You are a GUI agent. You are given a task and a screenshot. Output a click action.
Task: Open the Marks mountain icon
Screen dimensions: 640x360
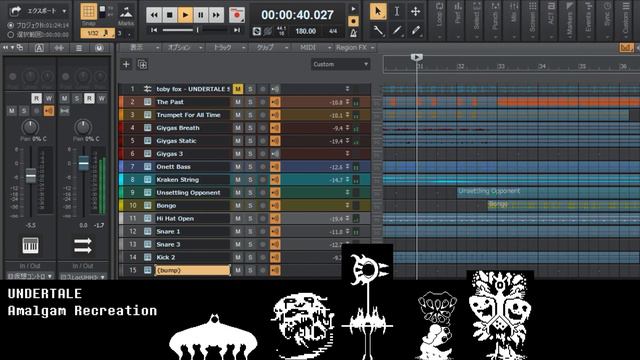point(126,13)
